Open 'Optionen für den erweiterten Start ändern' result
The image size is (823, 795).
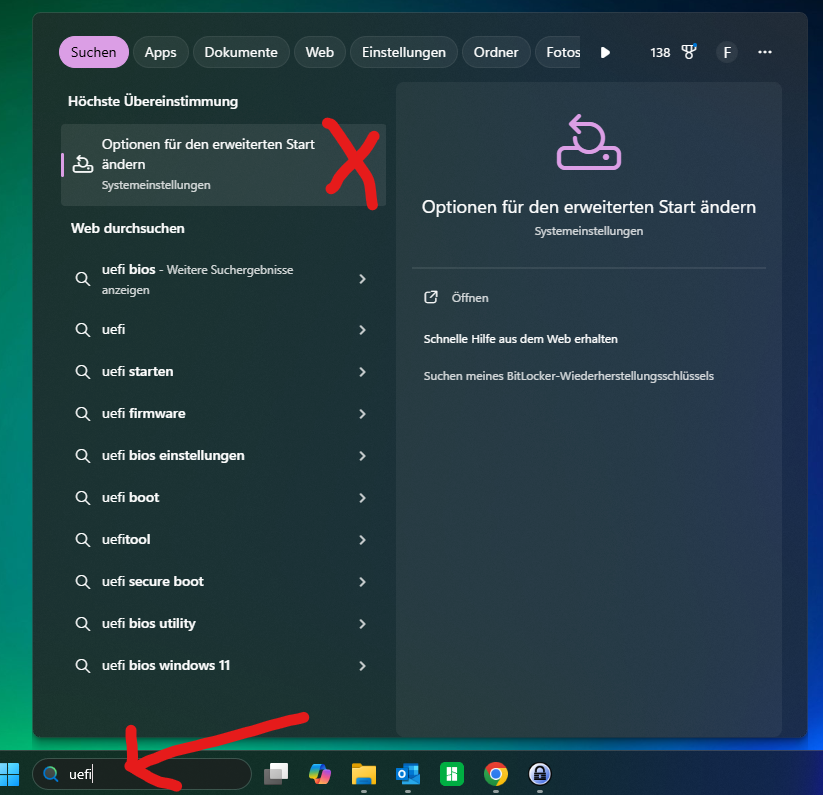coord(224,165)
